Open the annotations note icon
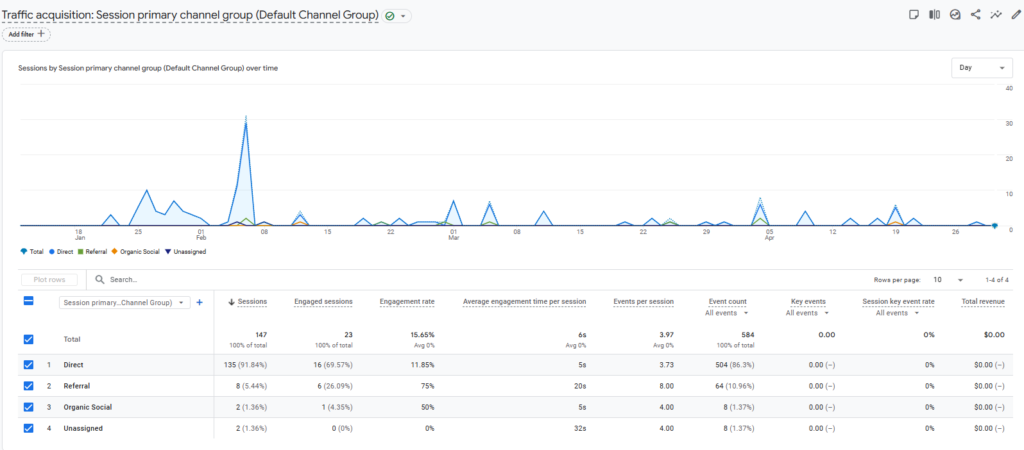The image size is (1024, 450). (914, 15)
